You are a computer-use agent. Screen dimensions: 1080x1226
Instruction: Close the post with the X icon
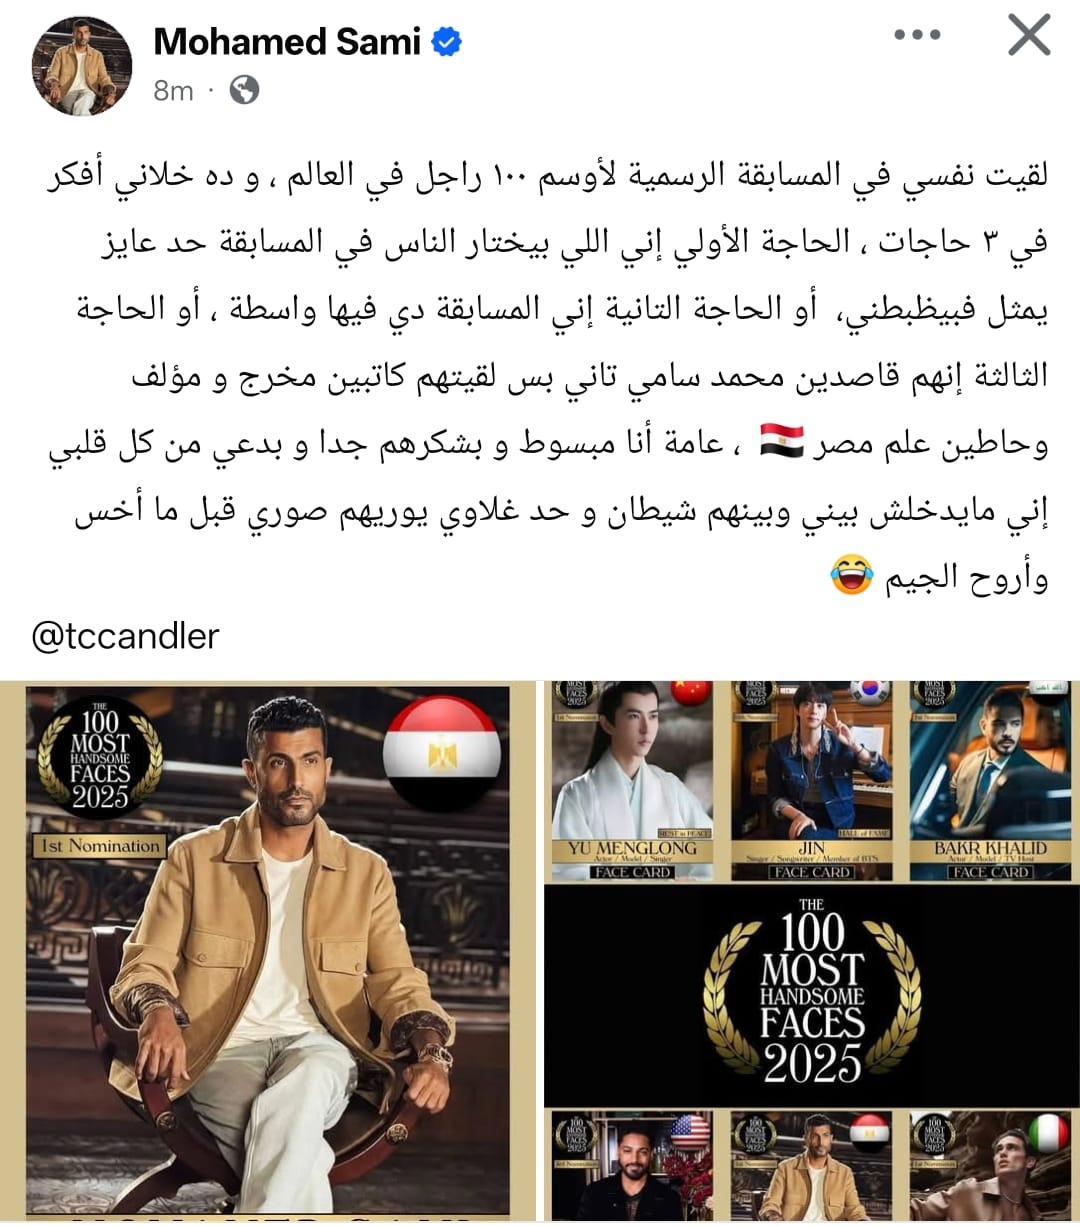pos(1028,36)
